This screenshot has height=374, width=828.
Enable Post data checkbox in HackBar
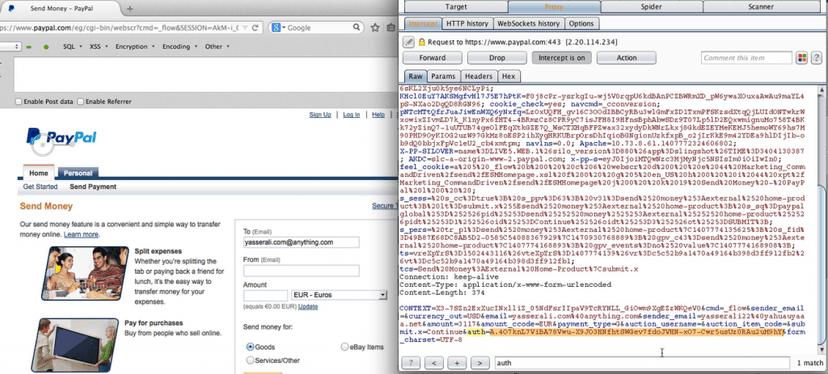18,101
